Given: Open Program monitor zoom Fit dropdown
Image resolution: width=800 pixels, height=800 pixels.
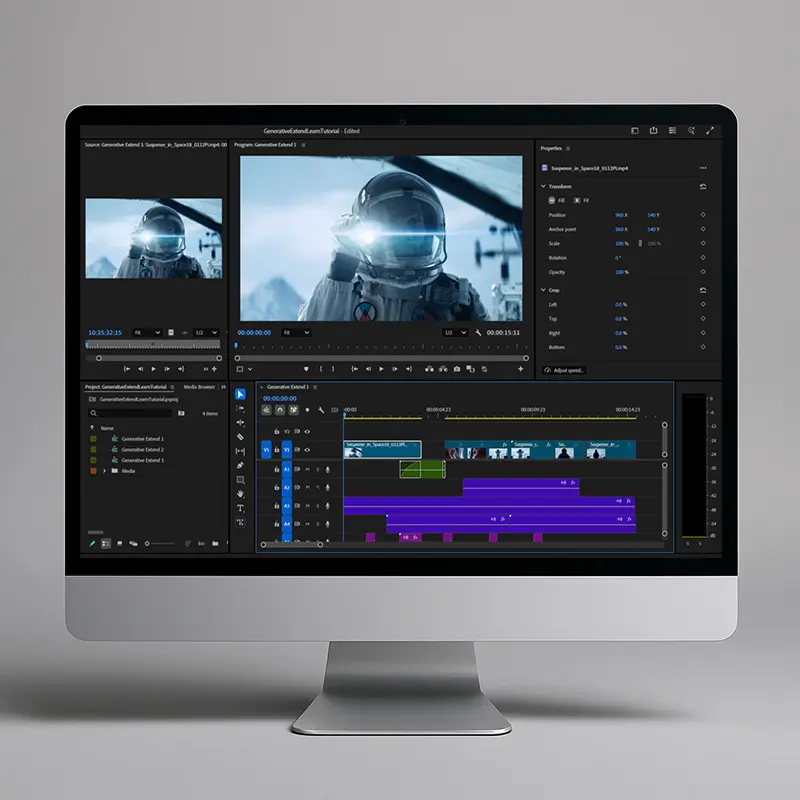Looking at the screenshot, I should click(296, 332).
